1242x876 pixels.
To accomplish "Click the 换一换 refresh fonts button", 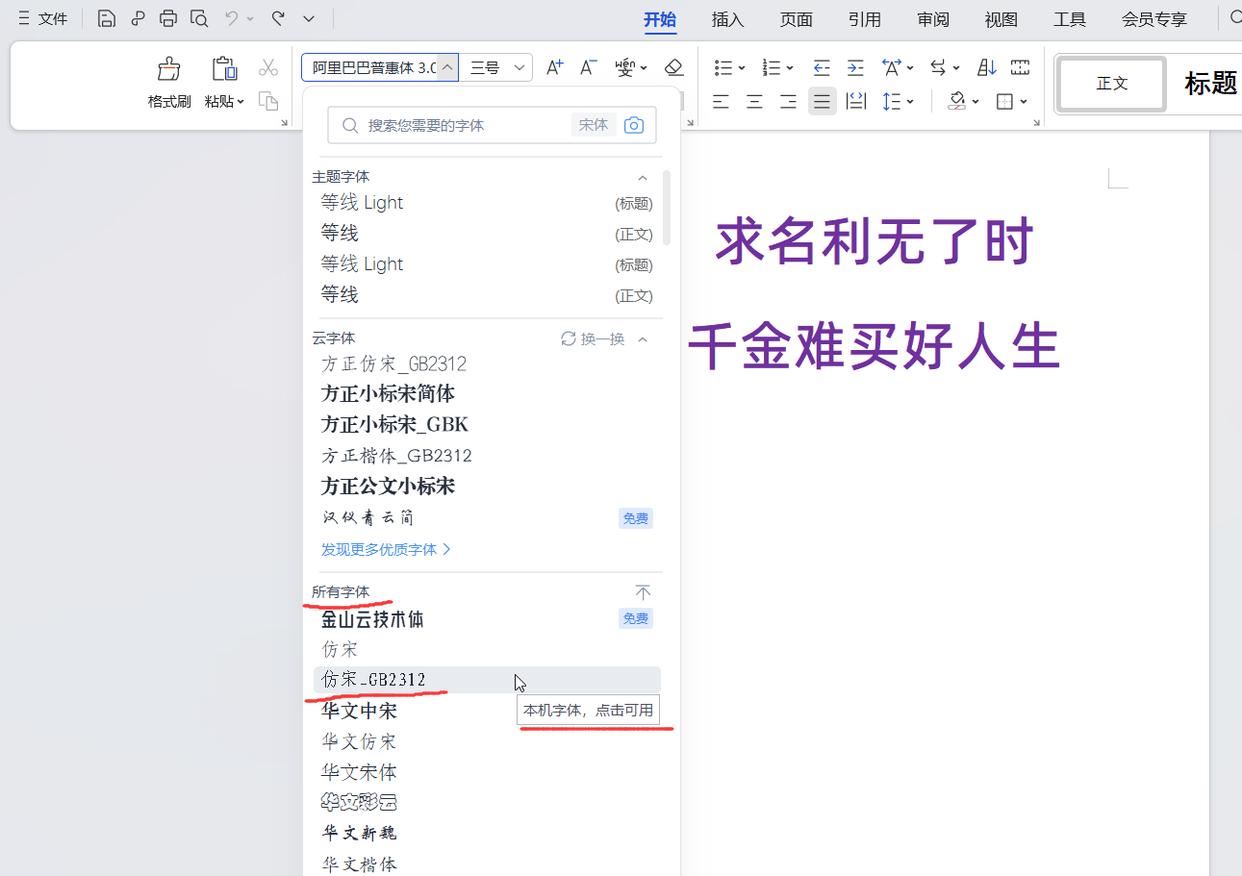I will tap(597, 338).
